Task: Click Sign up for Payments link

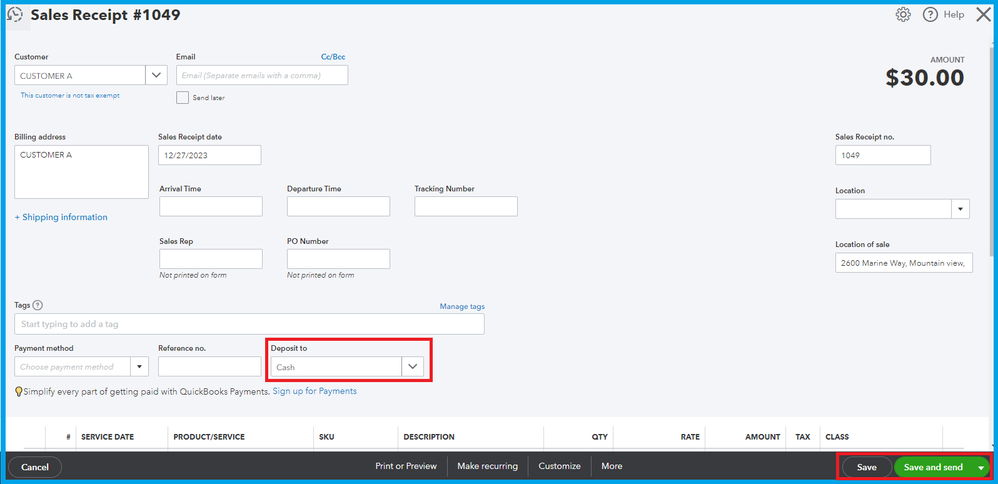Action: point(314,391)
